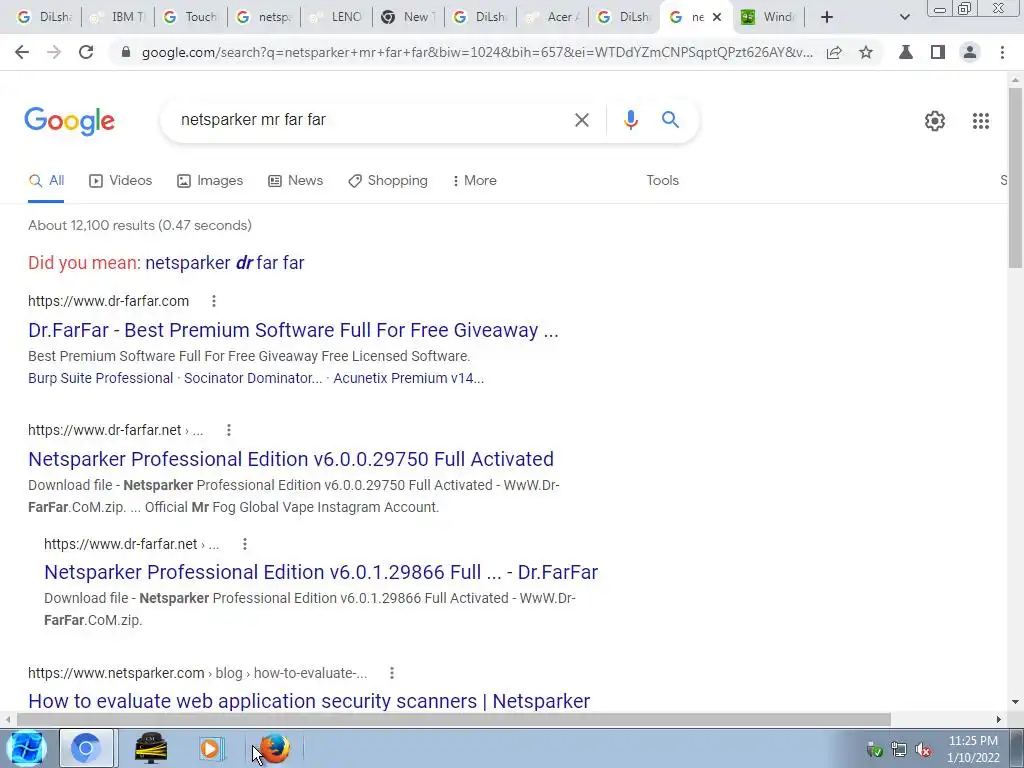Screen dimensions: 1024x768
Task: Click the scroll right arrow
Action: tap(999, 719)
